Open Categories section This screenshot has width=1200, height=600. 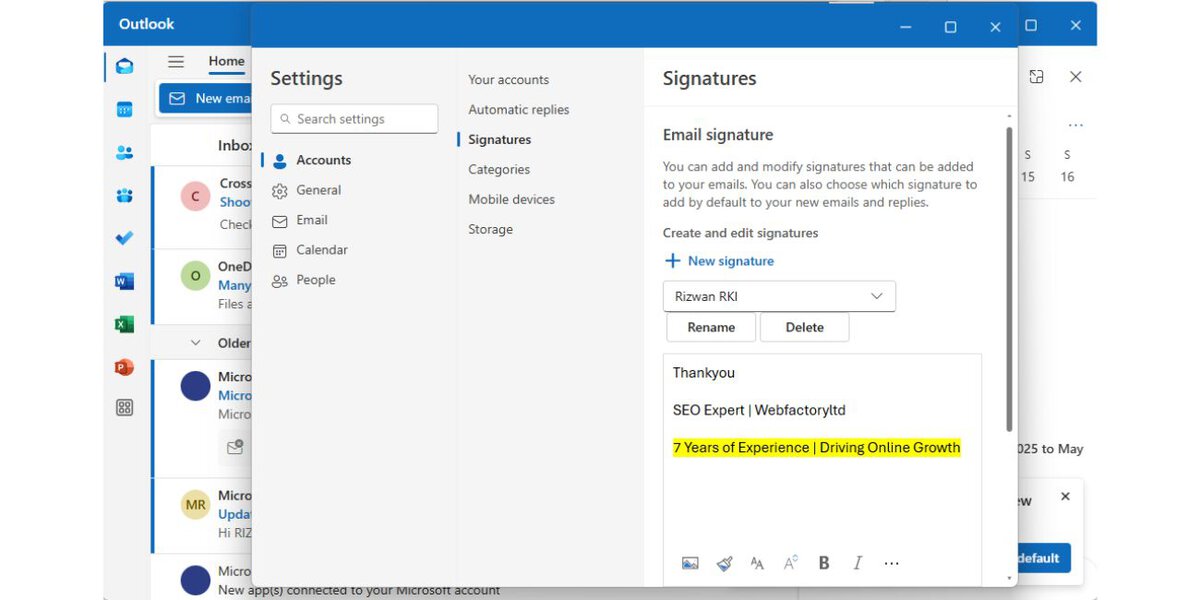(x=499, y=170)
